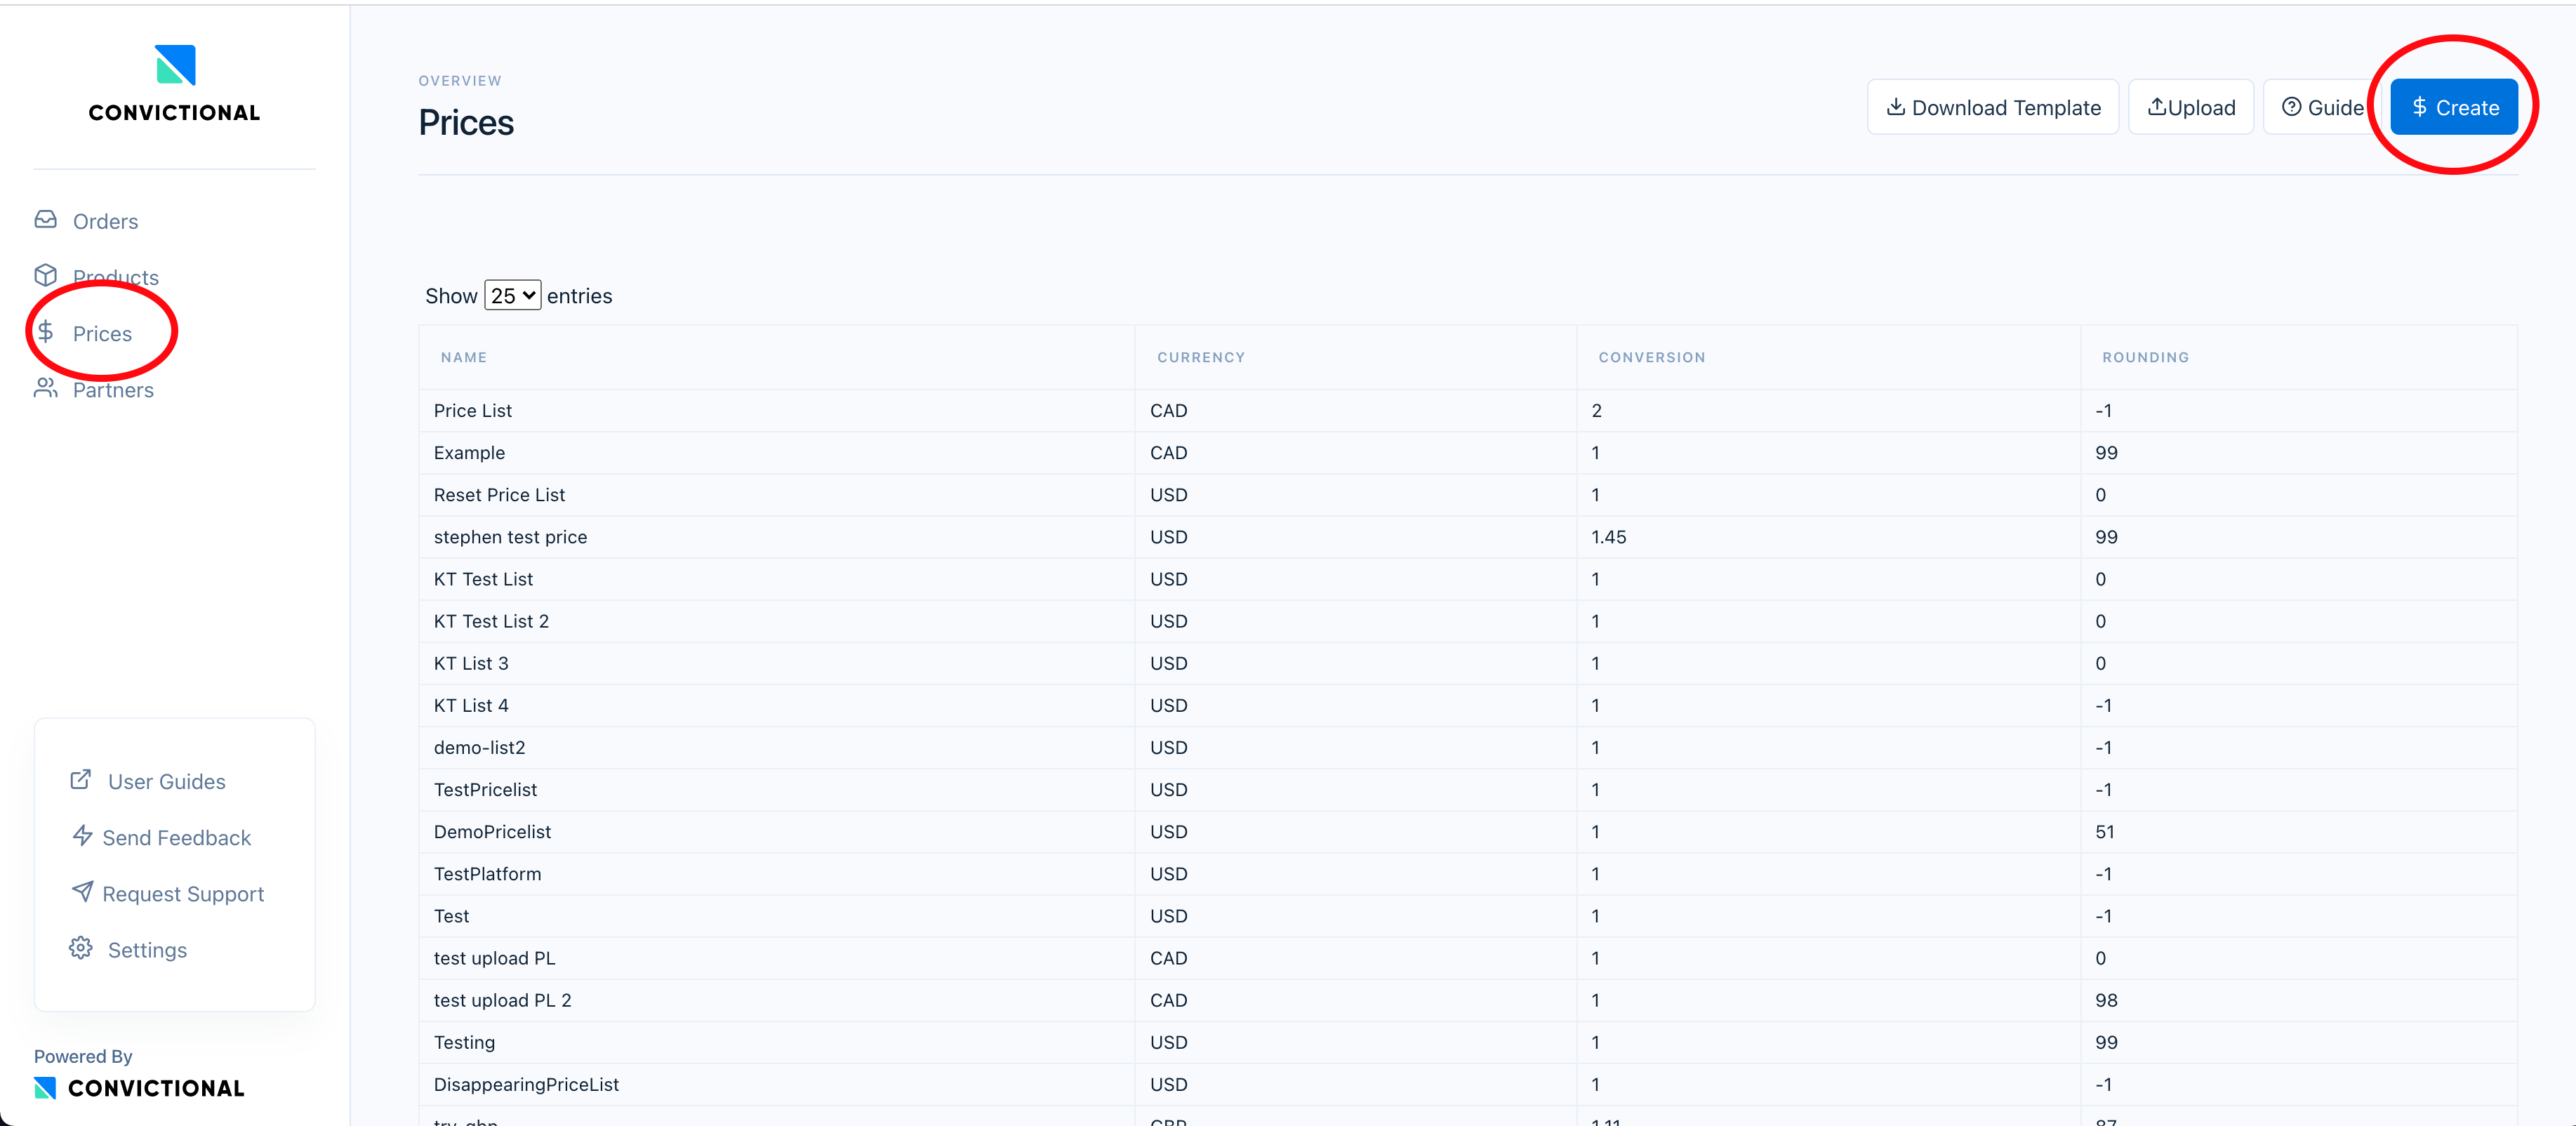Open the Partners menu item
The height and width of the screenshot is (1126, 2576).
coord(113,390)
